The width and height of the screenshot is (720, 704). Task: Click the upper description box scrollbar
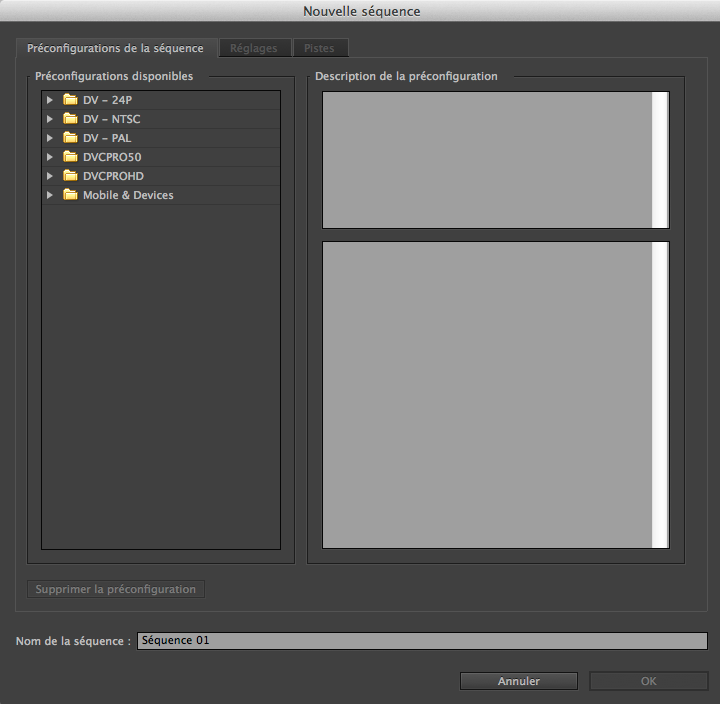pyautogui.click(x=660, y=160)
